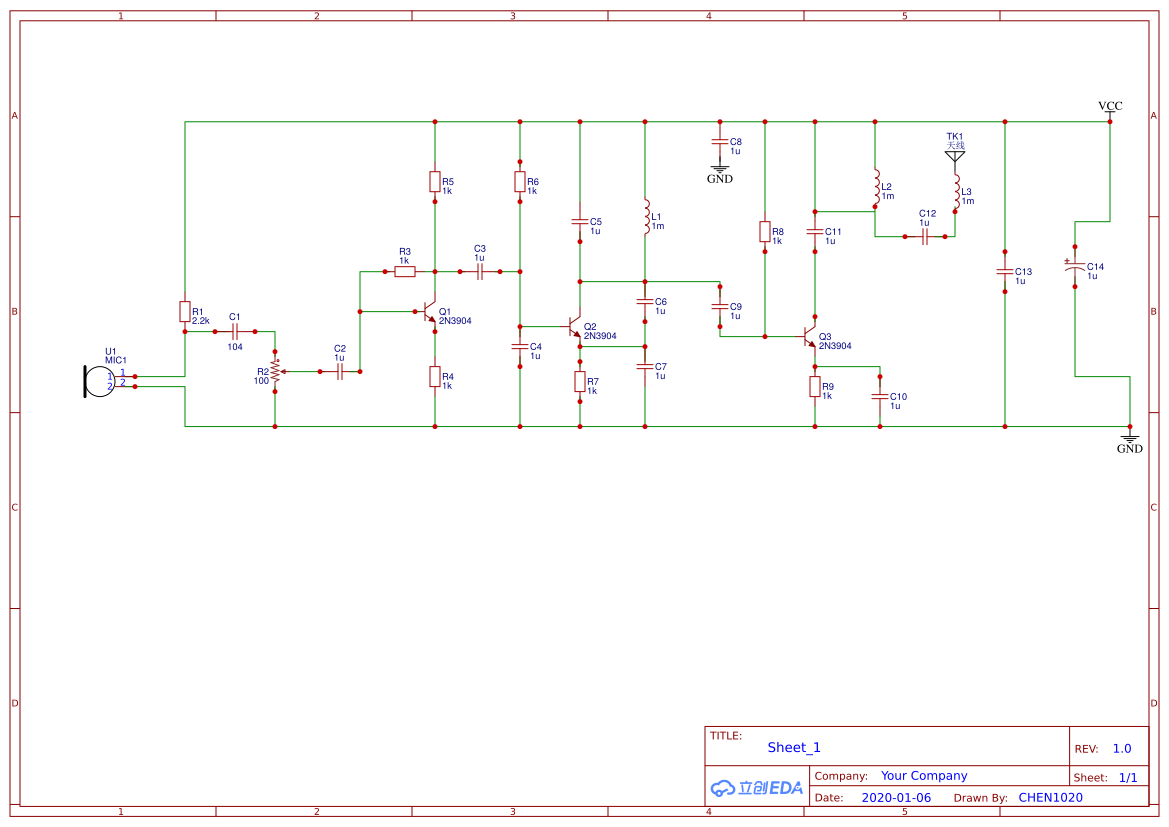Screen dimensions: 1169x827
Task: Click the R2 potentiometer symbol
Action: pyautogui.click(x=275, y=371)
